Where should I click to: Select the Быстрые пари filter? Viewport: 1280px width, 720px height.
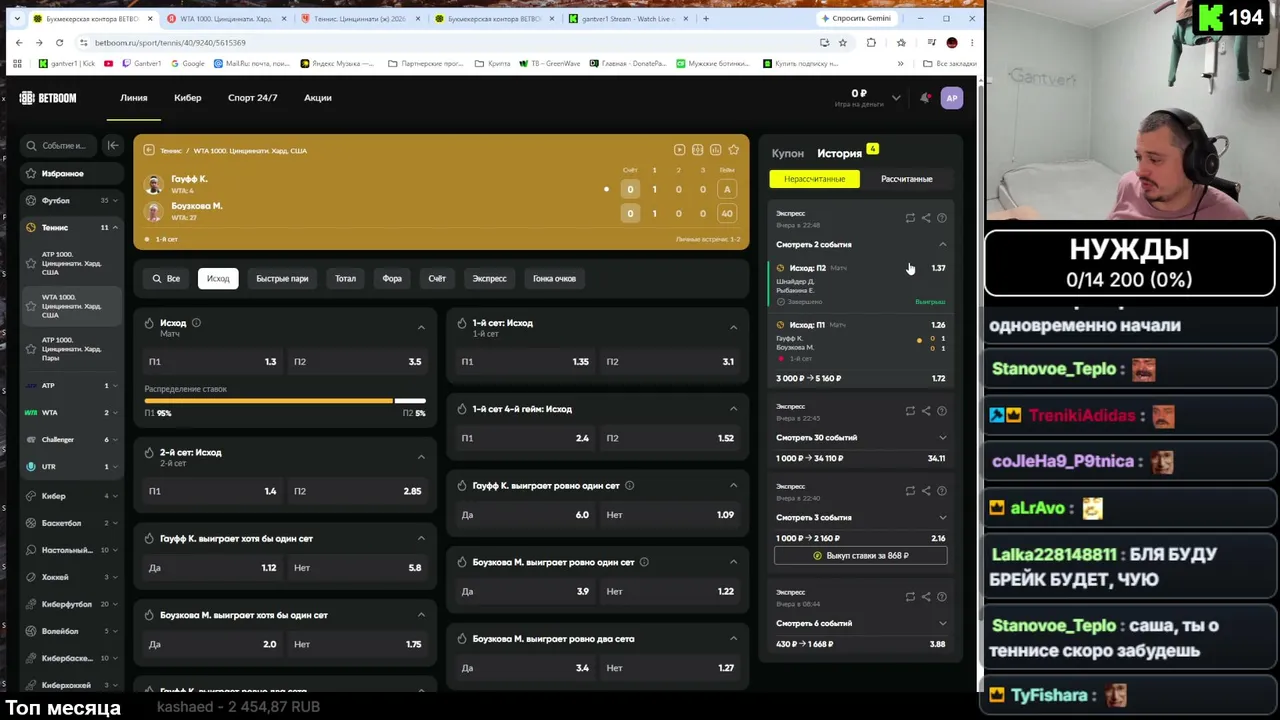click(282, 279)
